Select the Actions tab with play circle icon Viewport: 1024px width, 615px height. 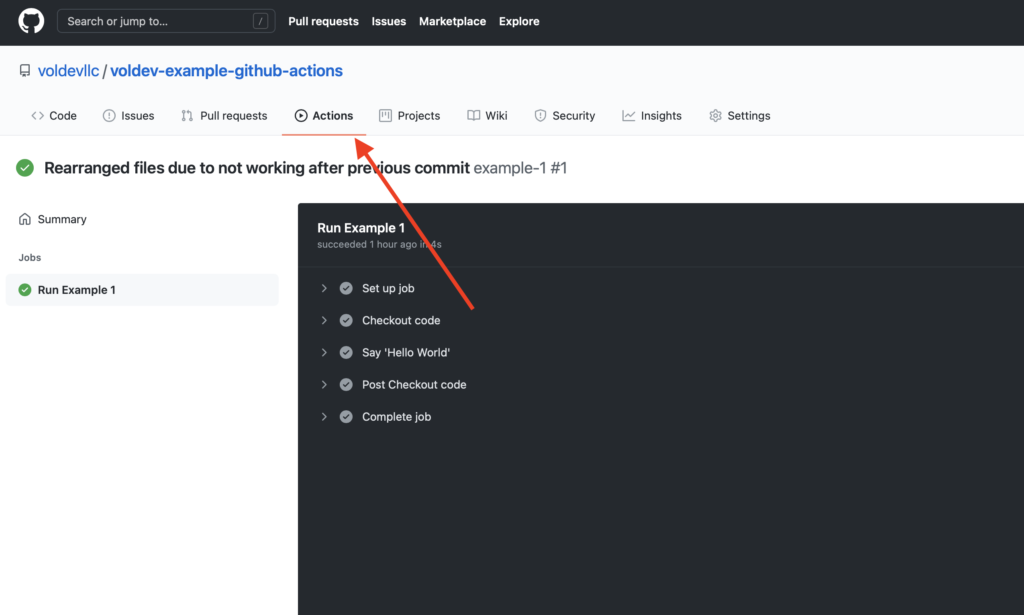click(324, 115)
